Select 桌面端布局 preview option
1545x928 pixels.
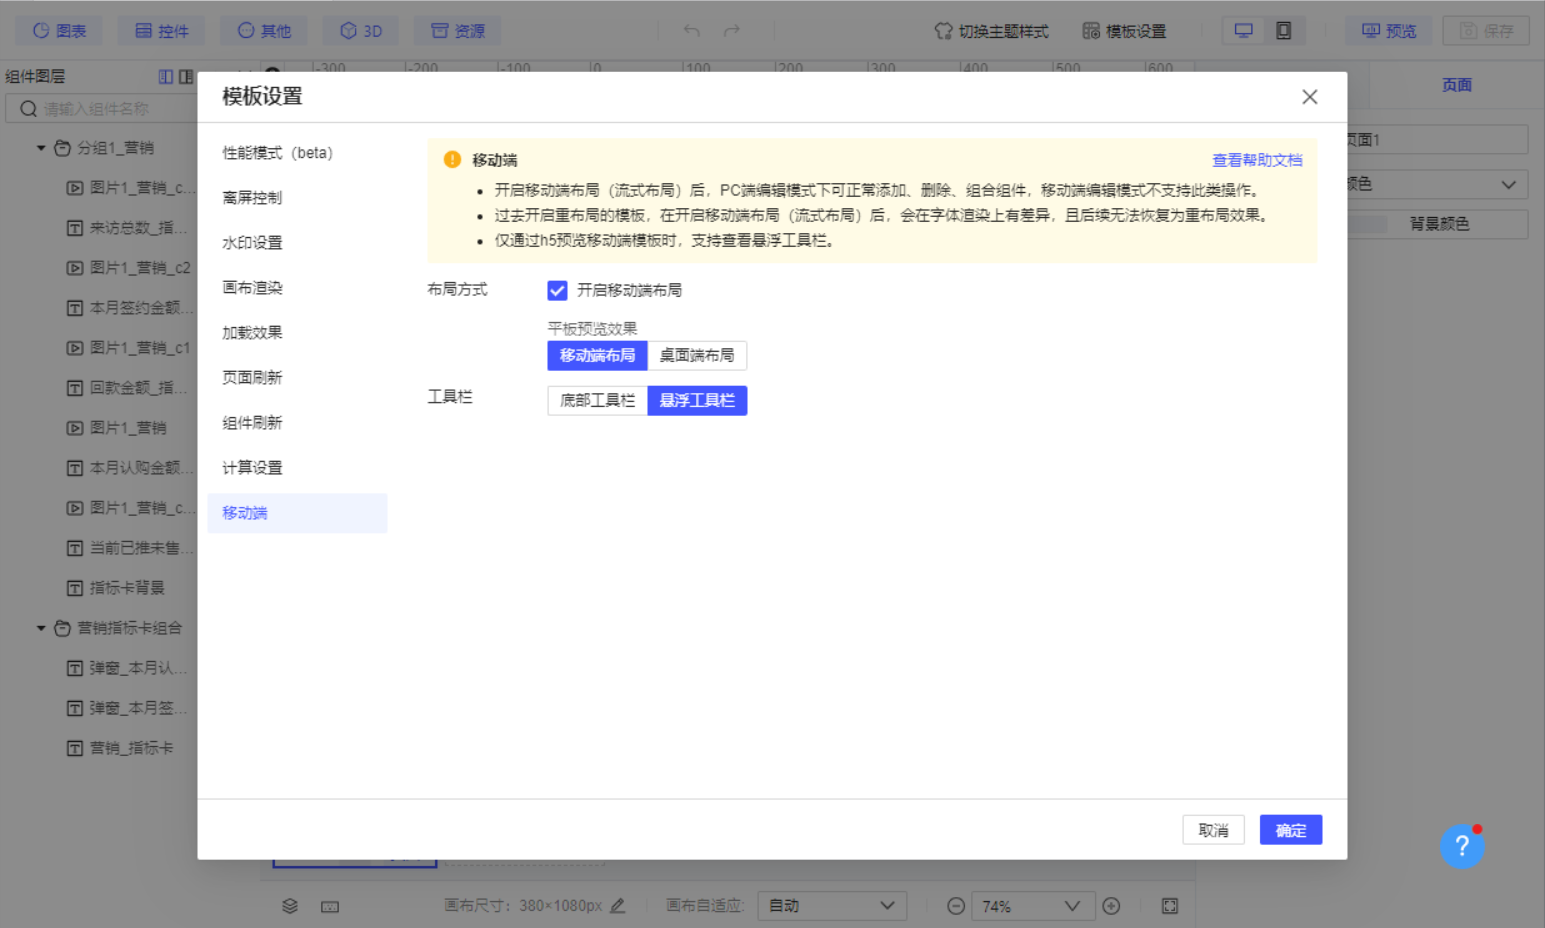(x=697, y=355)
